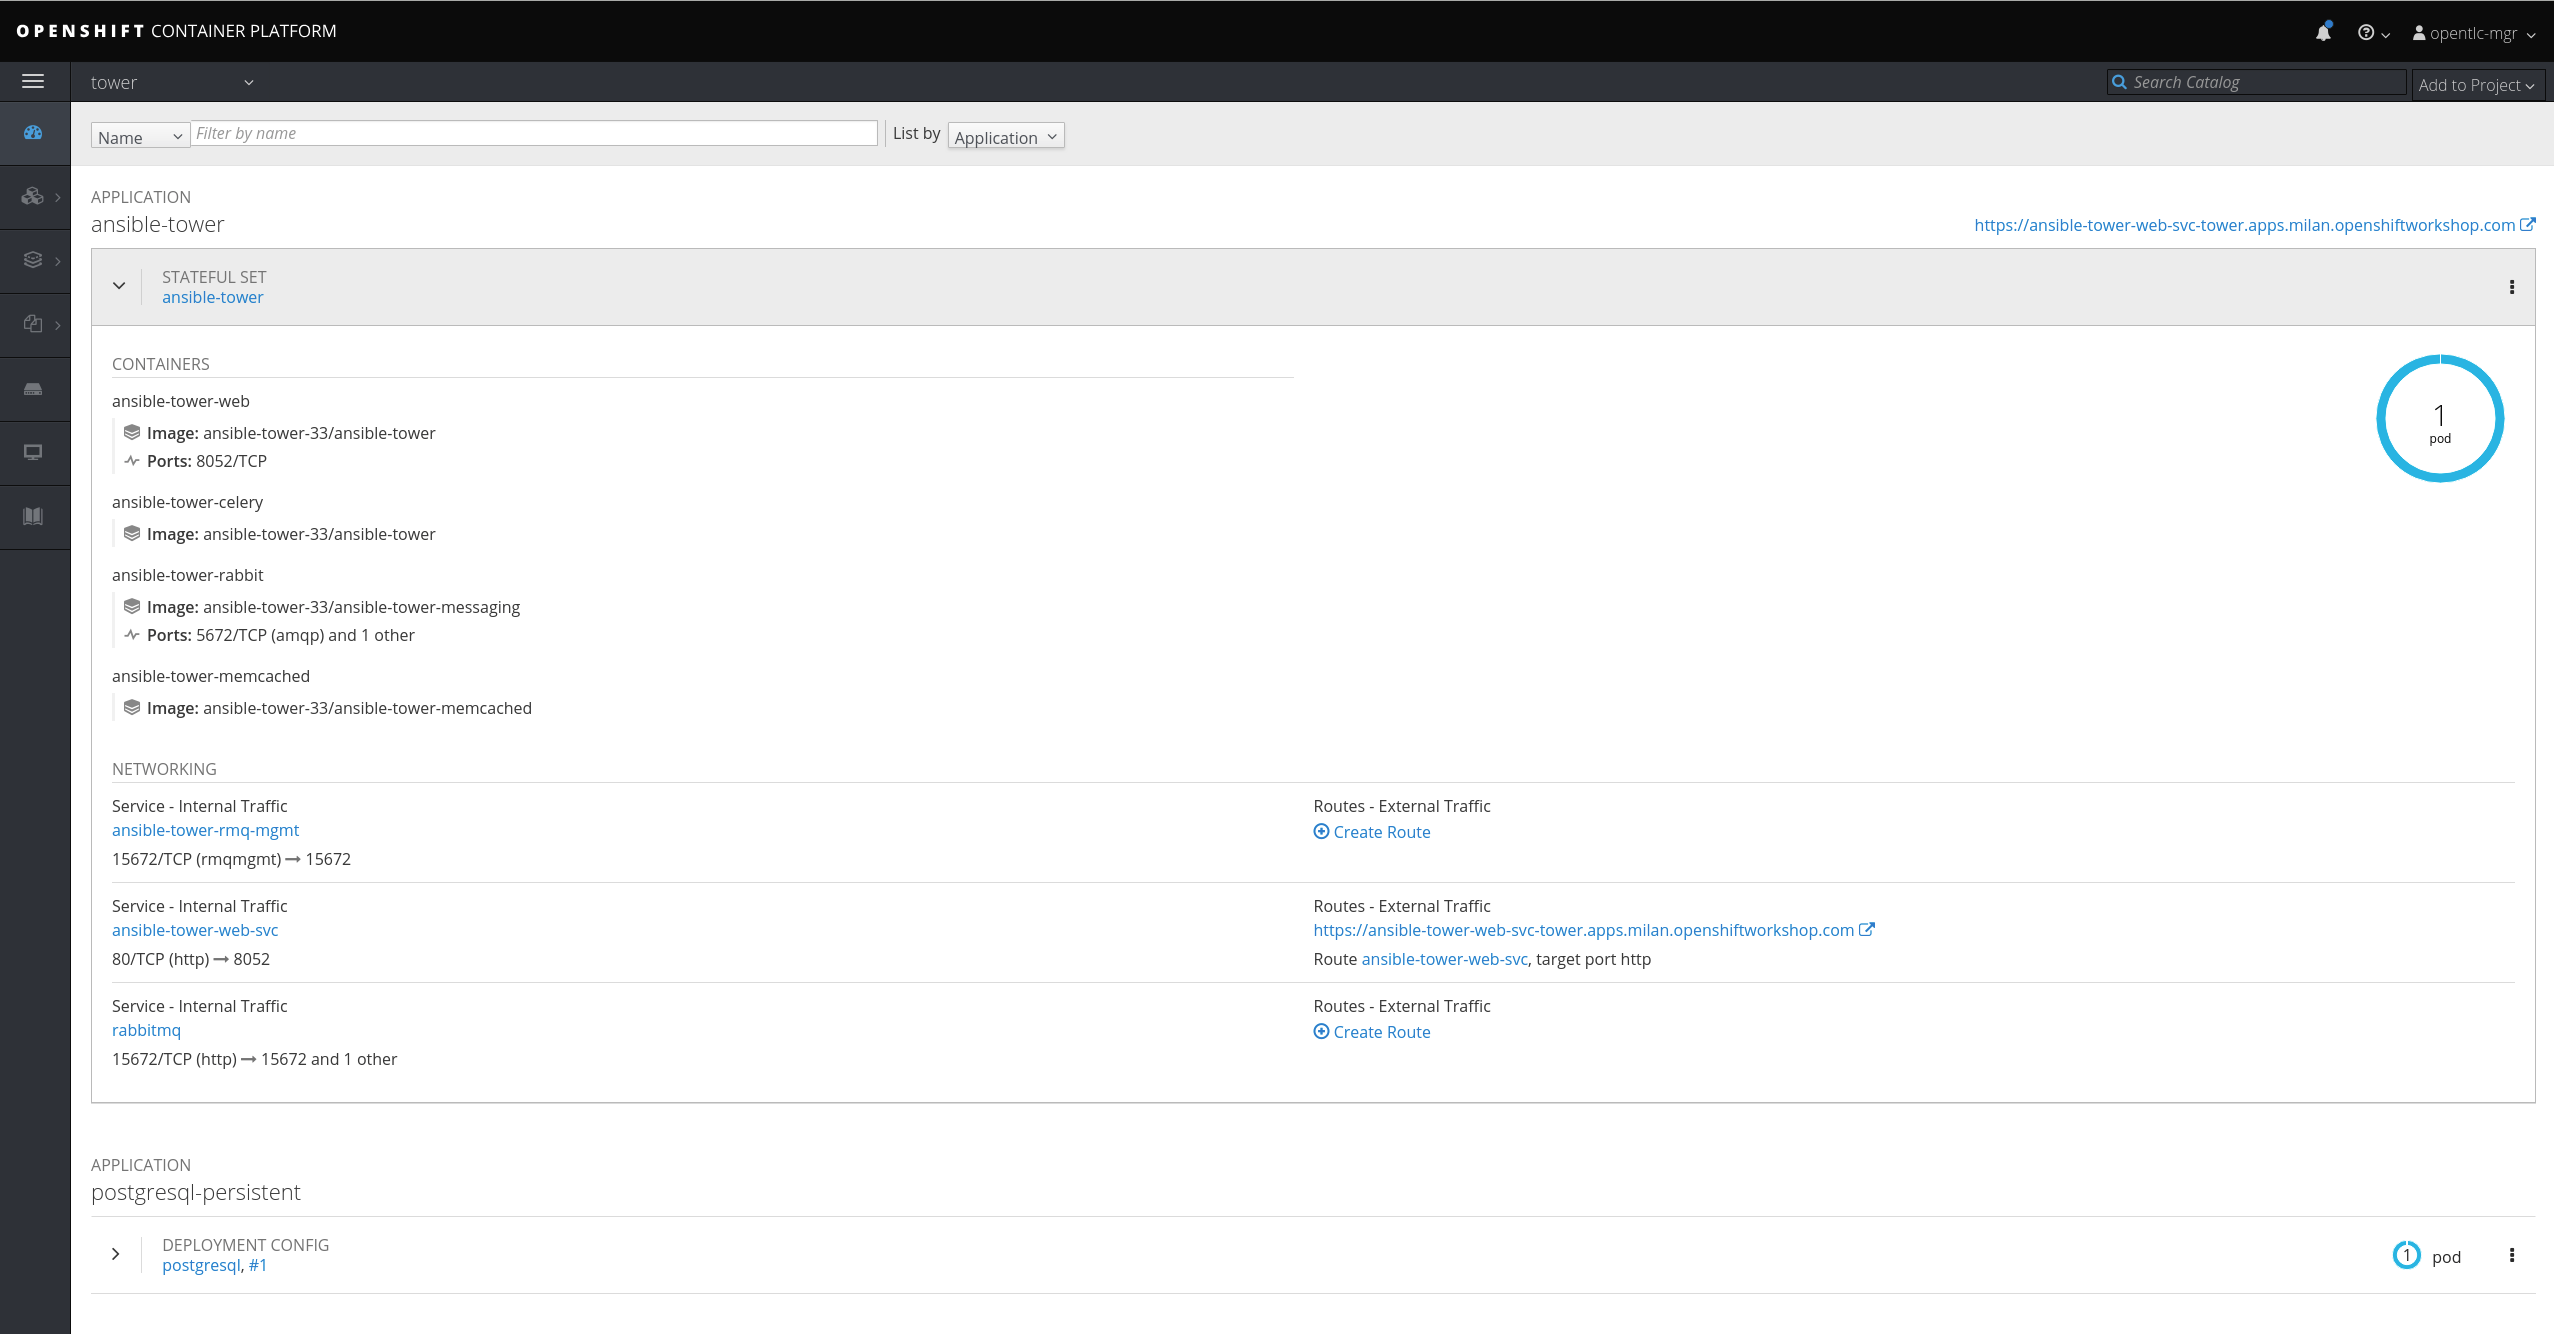This screenshot has height=1334, width=2554.
Task: Collapse the ansible-tower stateful set row
Action: tap(119, 286)
